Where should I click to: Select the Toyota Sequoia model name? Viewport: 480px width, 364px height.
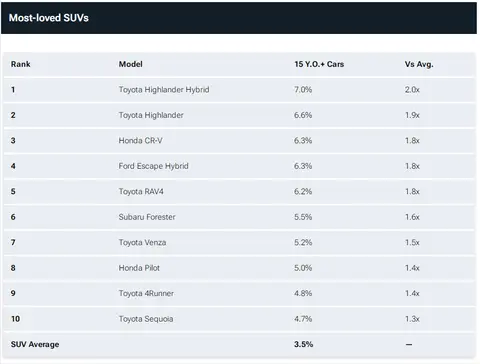(146, 319)
